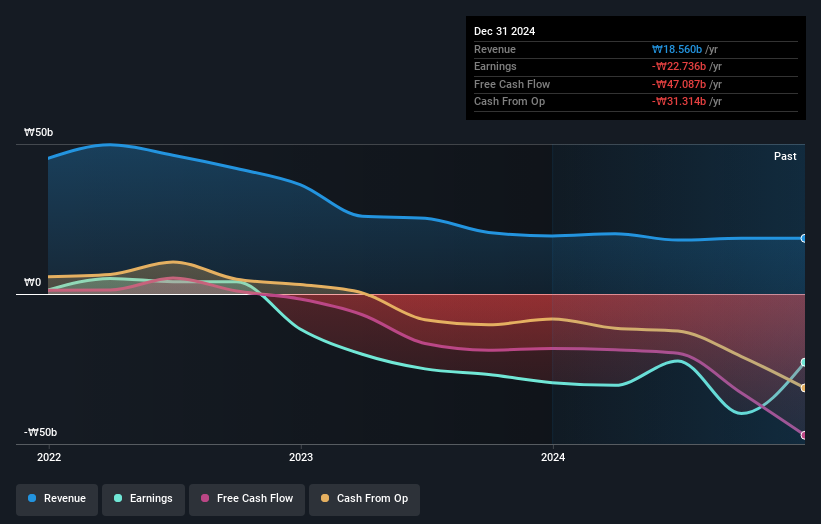The width and height of the screenshot is (821, 524).
Task: Click the Revenue row label in tooltip
Action: 495,49
